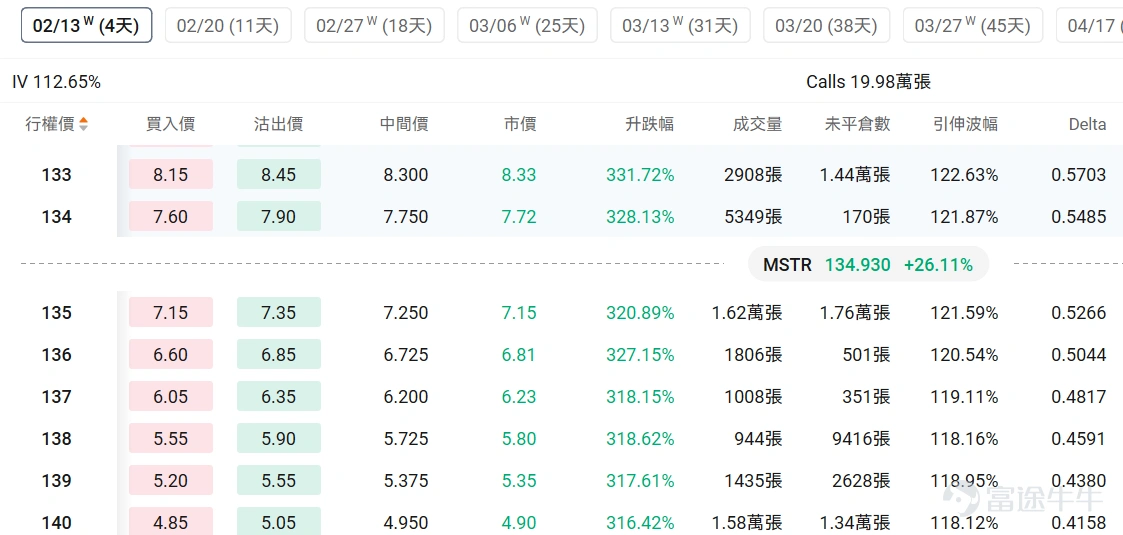Click bid price 6.05 for strike 137

click(170, 396)
